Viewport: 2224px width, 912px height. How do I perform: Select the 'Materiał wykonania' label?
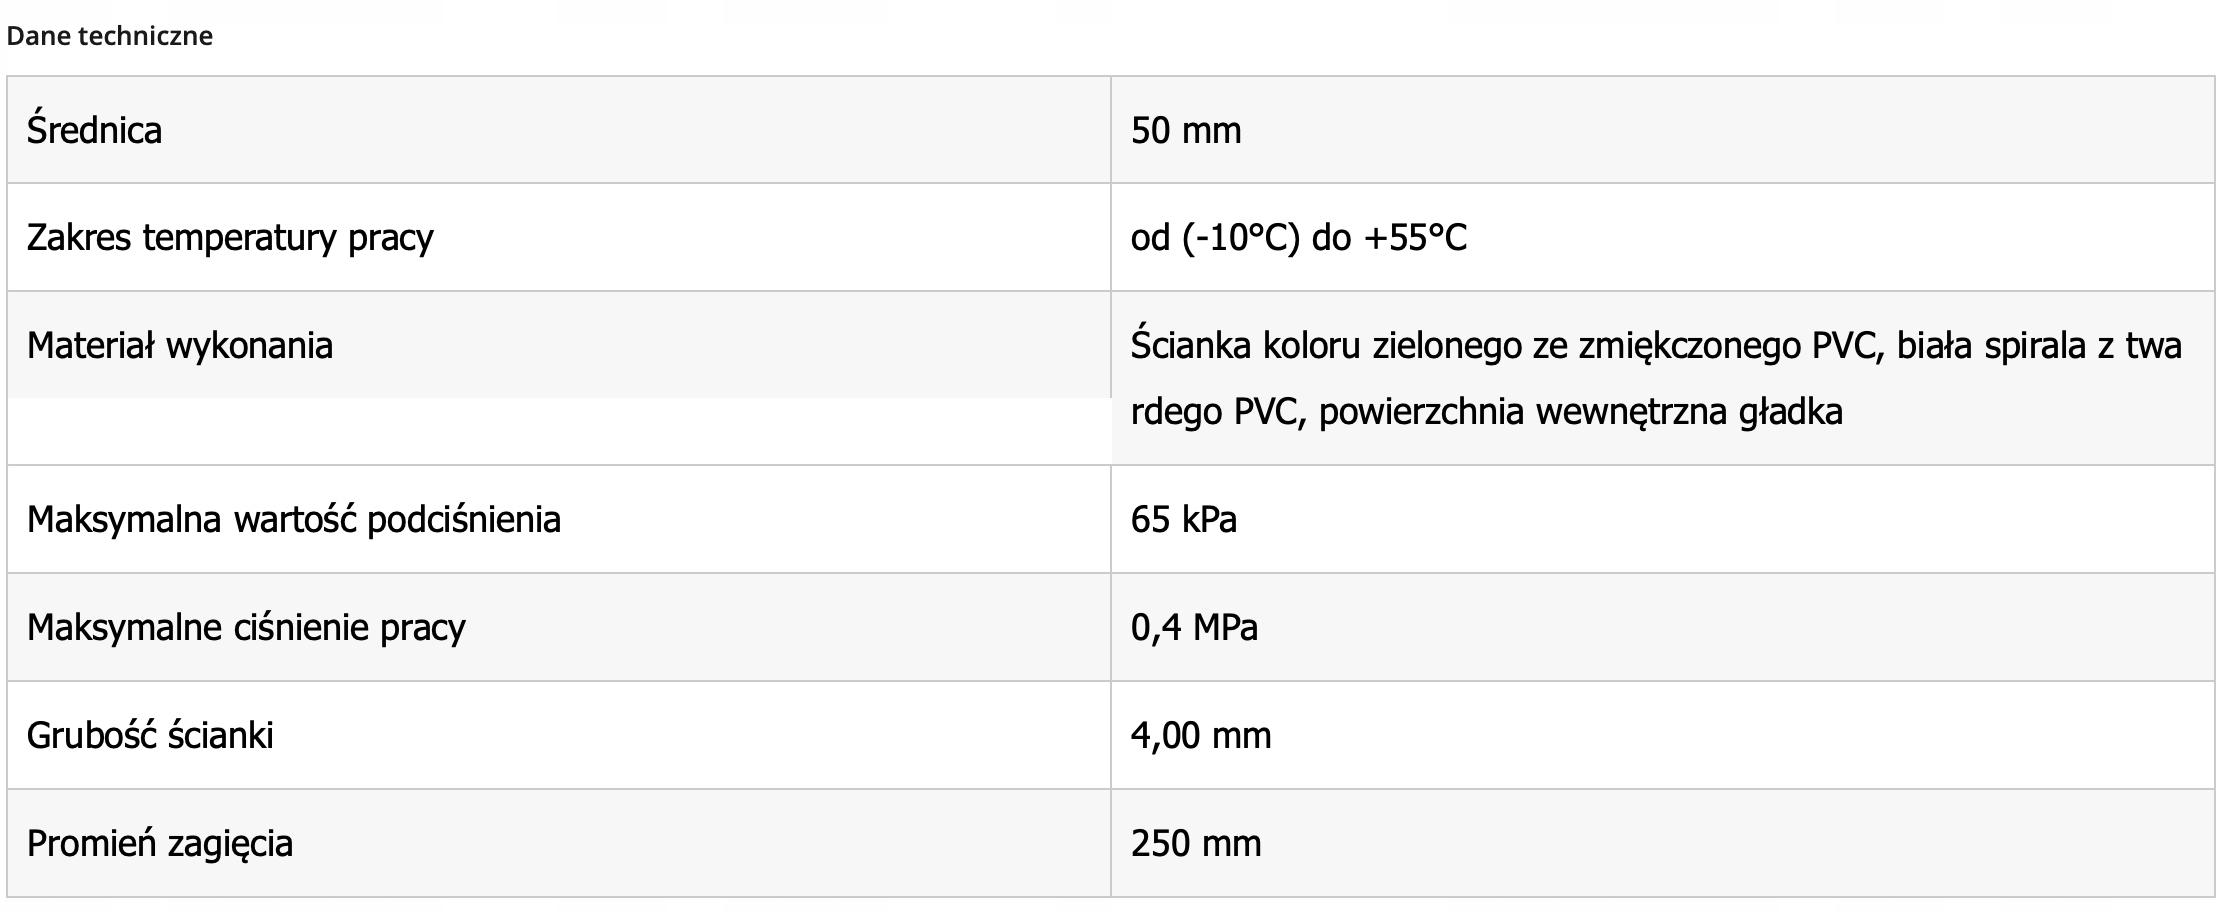(180, 345)
